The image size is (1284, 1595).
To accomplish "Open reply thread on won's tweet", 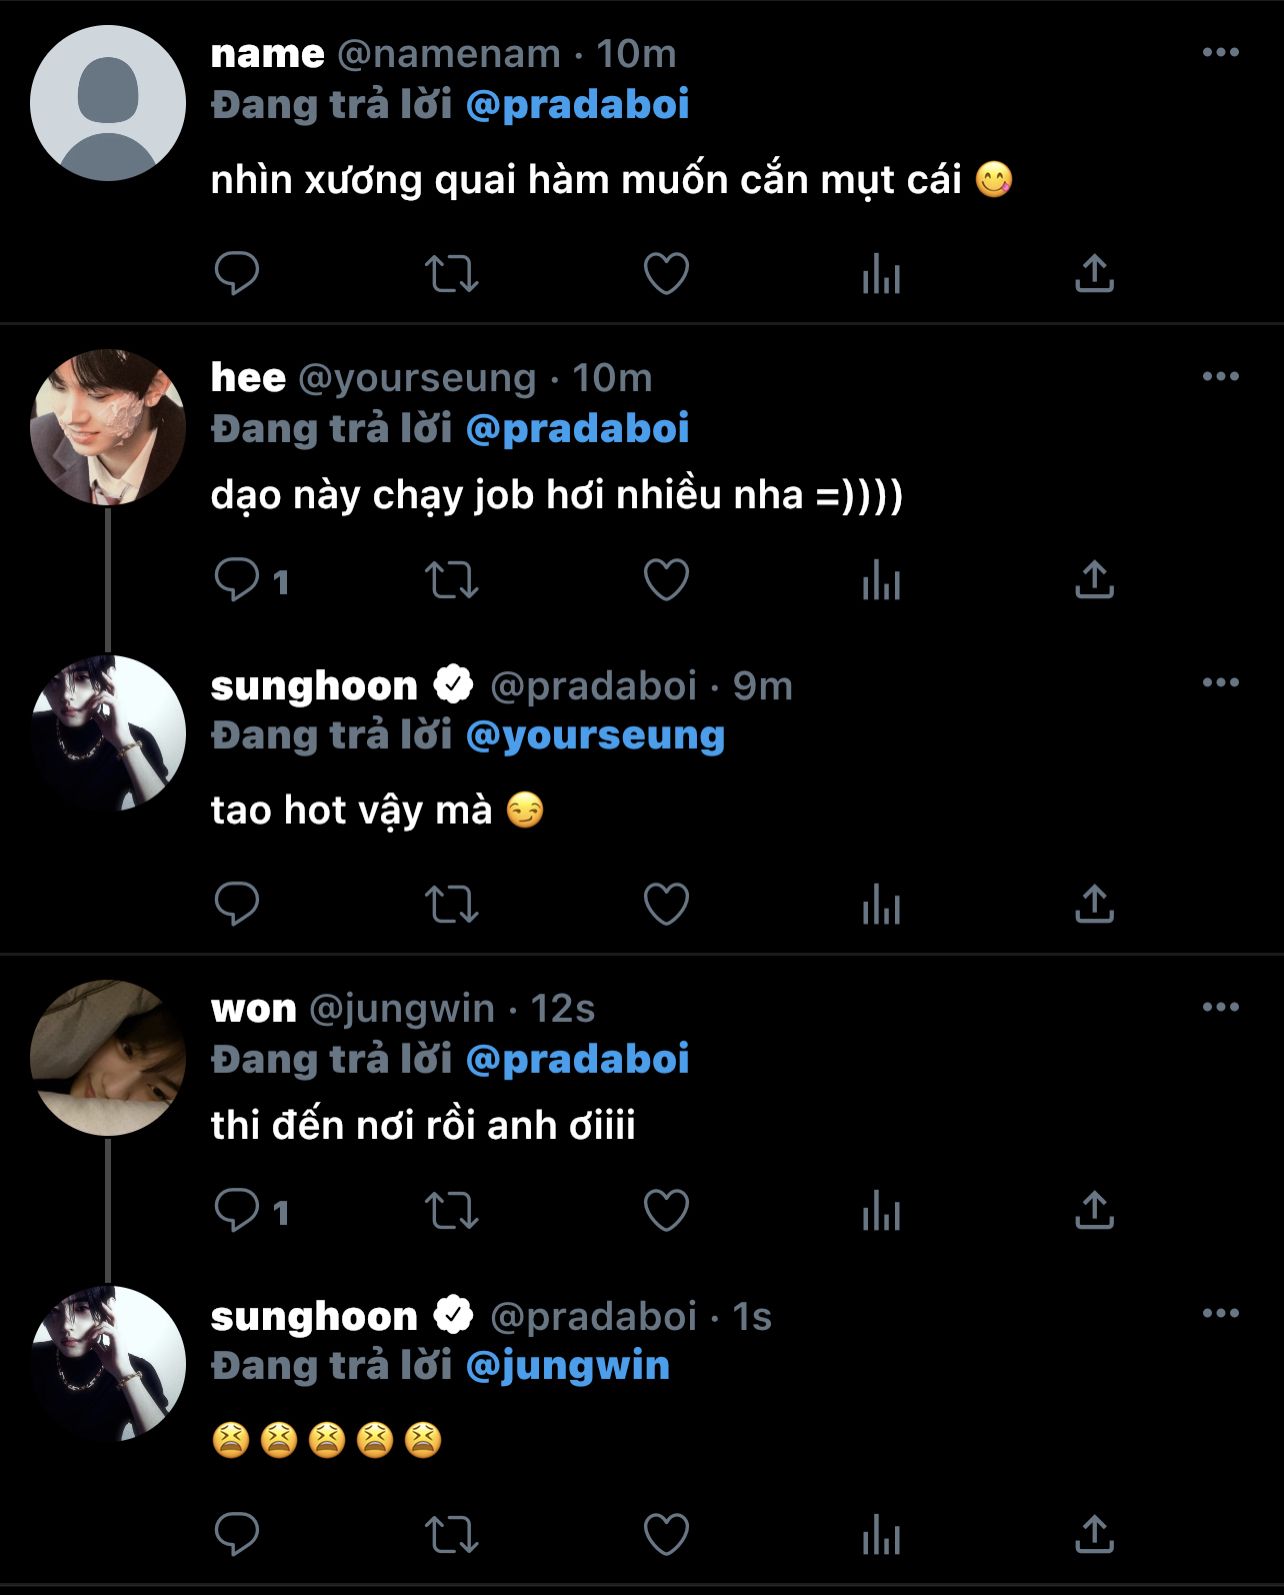I will pyautogui.click(x=237, y=1210).
